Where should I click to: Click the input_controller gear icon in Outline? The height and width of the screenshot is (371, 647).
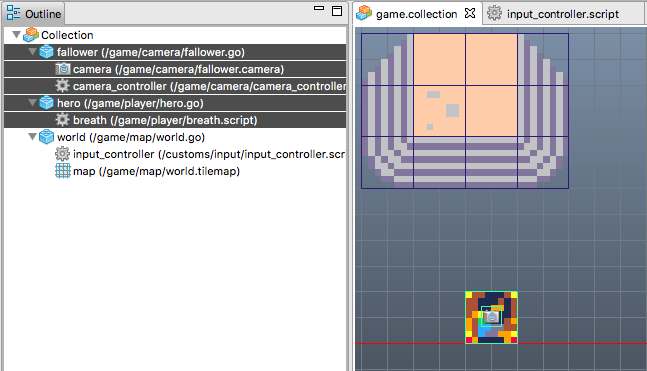pos(62,154)
